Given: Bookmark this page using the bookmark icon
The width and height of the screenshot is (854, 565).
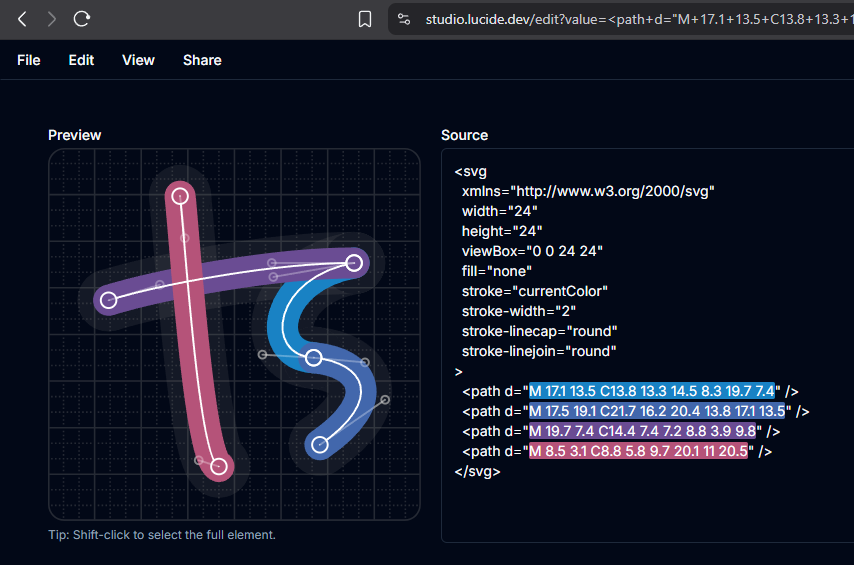Looking at the screenshot, I should [x=365, y=19].
